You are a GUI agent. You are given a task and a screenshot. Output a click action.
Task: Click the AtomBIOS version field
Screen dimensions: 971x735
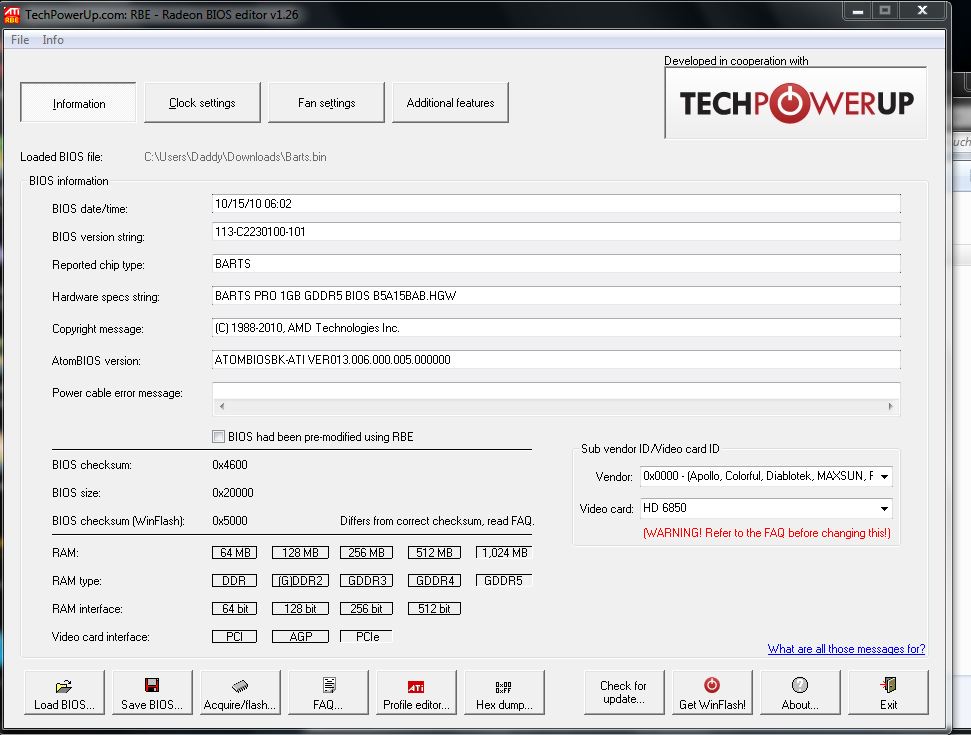[556, 360]
